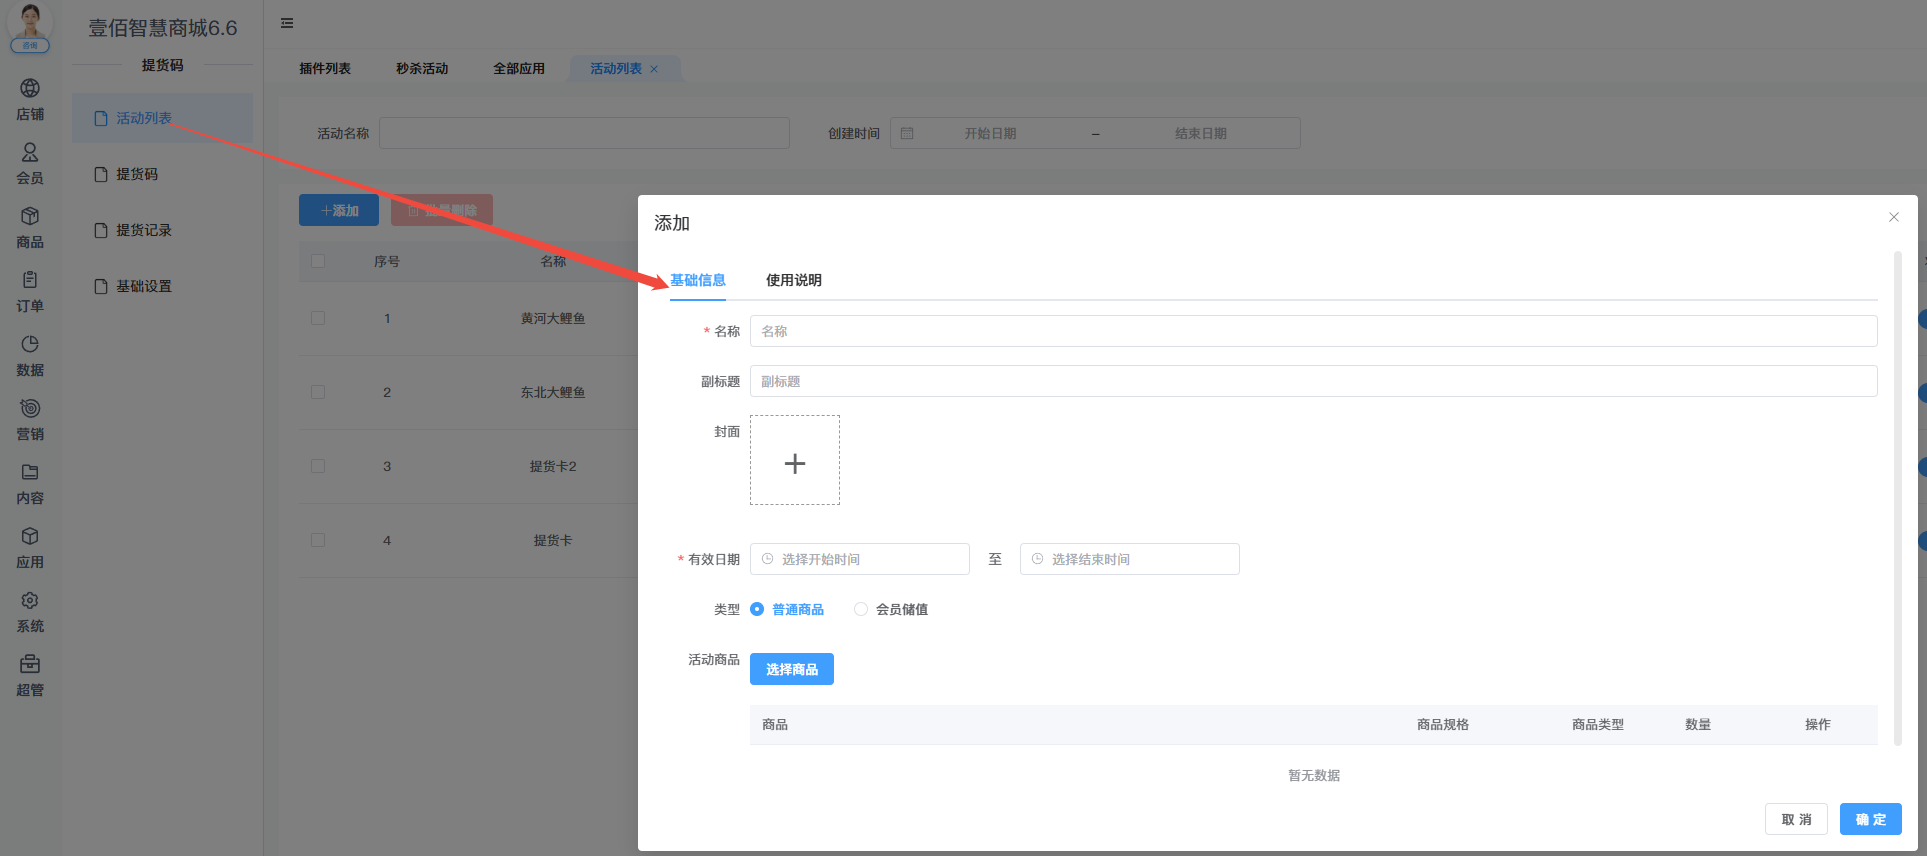Close the 活动列表 tab with its x
1927x856 pixels.
point(654,69)
